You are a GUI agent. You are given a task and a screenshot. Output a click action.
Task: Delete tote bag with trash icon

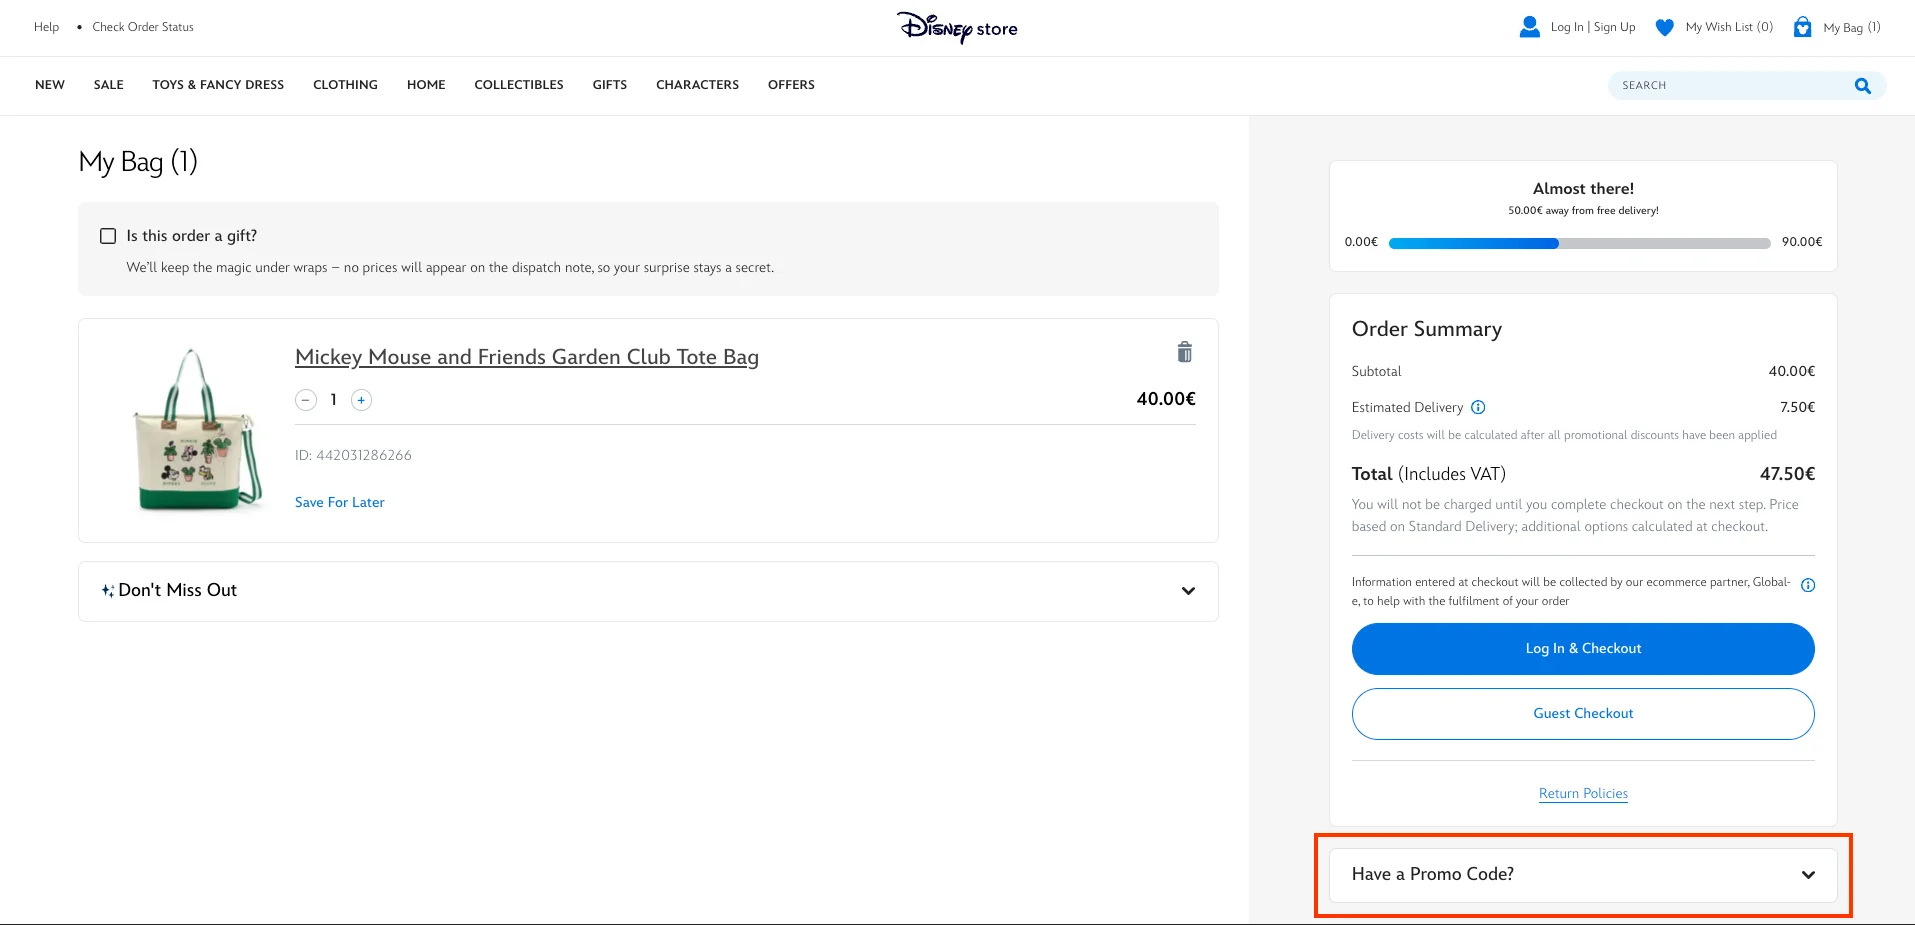[1184, 352]
